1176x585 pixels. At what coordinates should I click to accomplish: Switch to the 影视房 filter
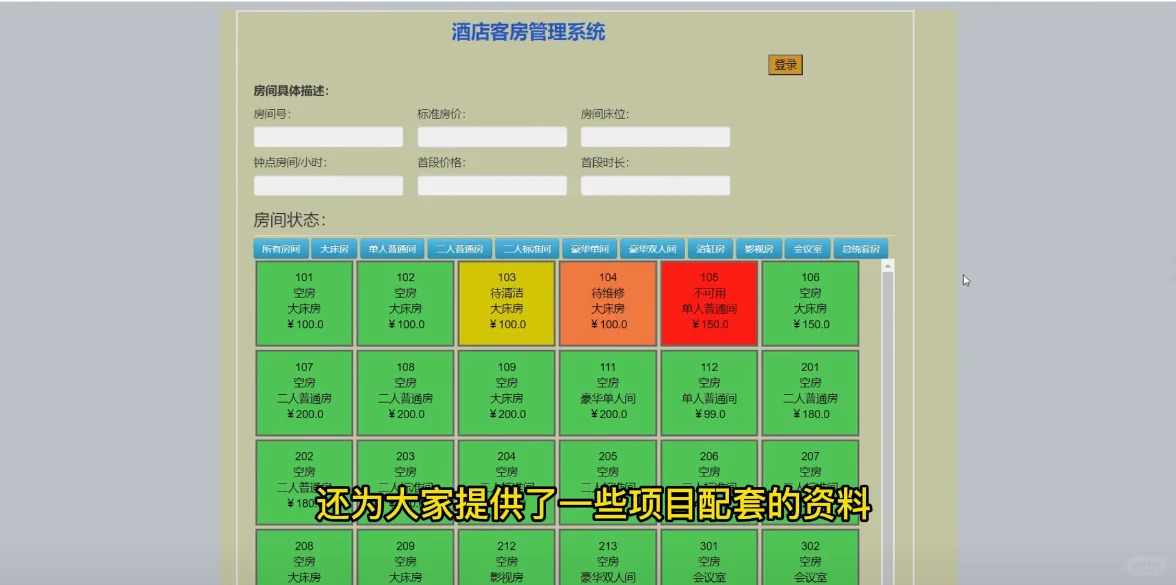[x=758, y=248]
